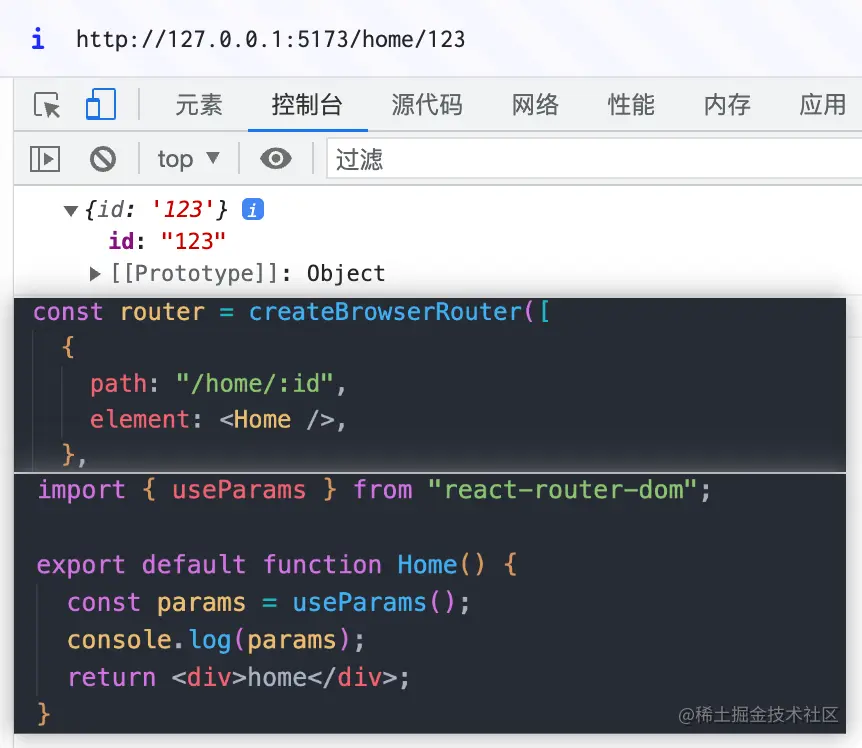The width and height of the screenshot is (862, 748).
Task: Collapse the {id: '123'} object
Action: point(70,210)
